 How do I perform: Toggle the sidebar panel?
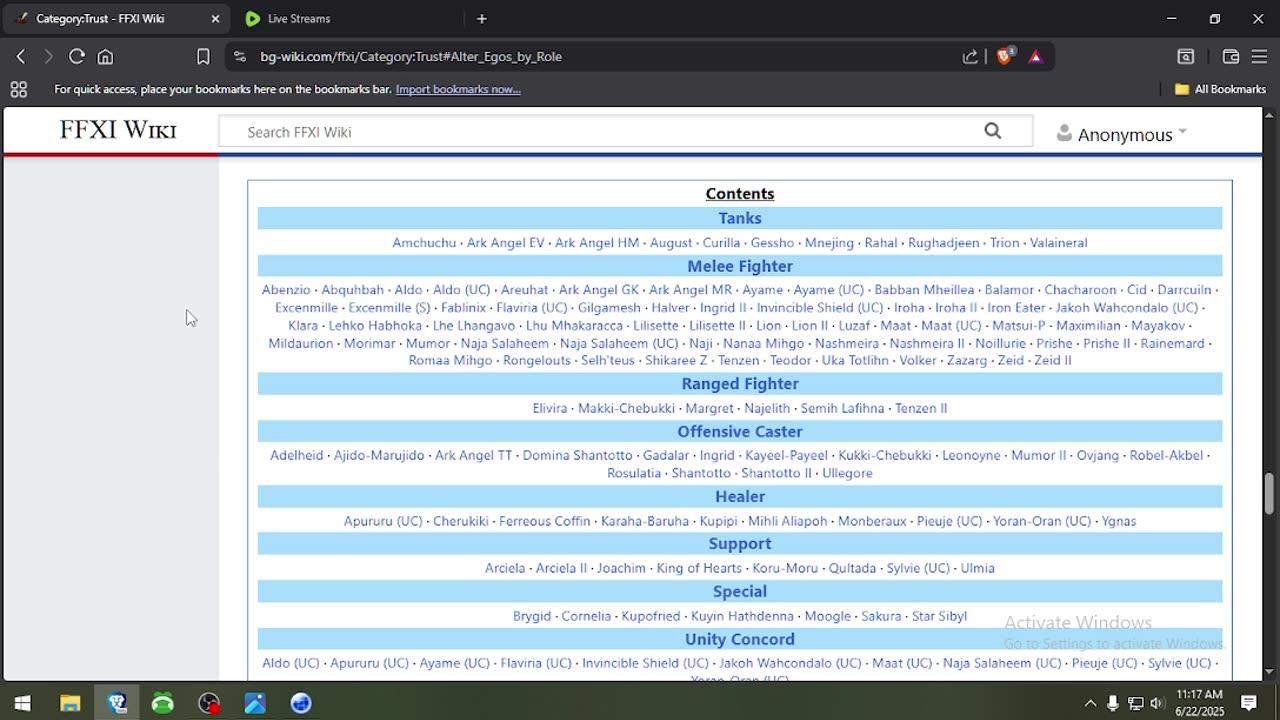[1185, 57]
